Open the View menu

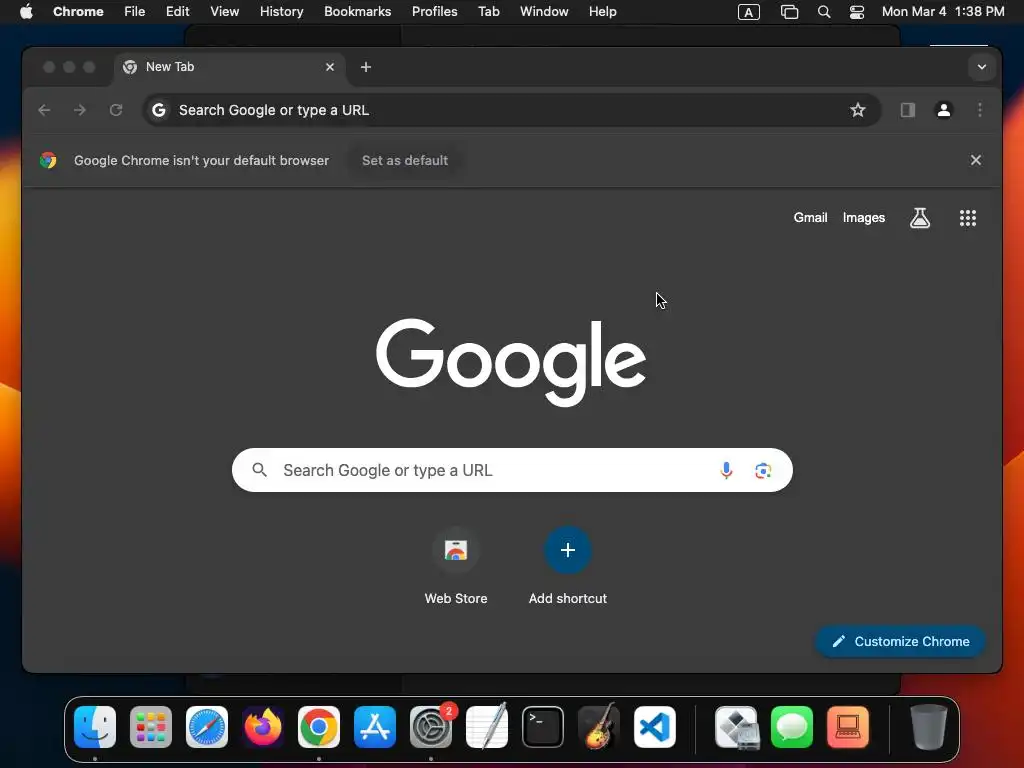225,12
